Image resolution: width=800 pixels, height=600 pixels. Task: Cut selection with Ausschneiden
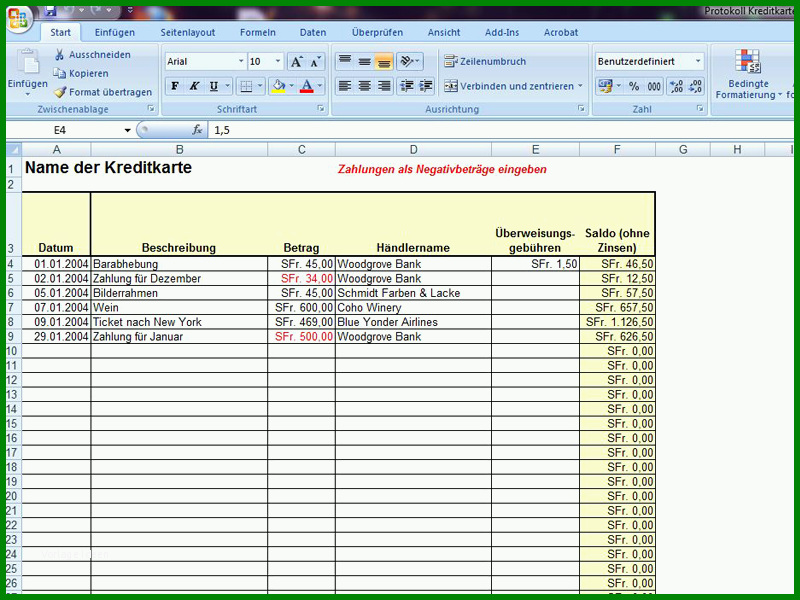[92, 55]
